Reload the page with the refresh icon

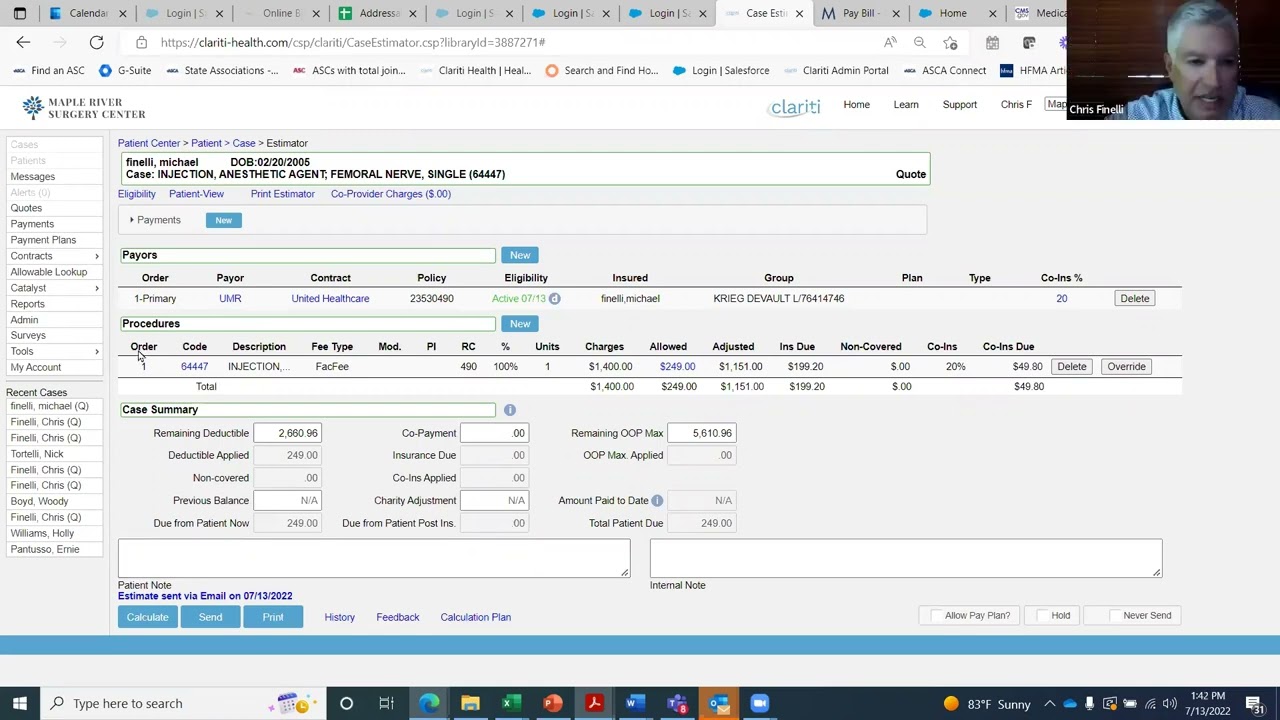coord(96,42)
